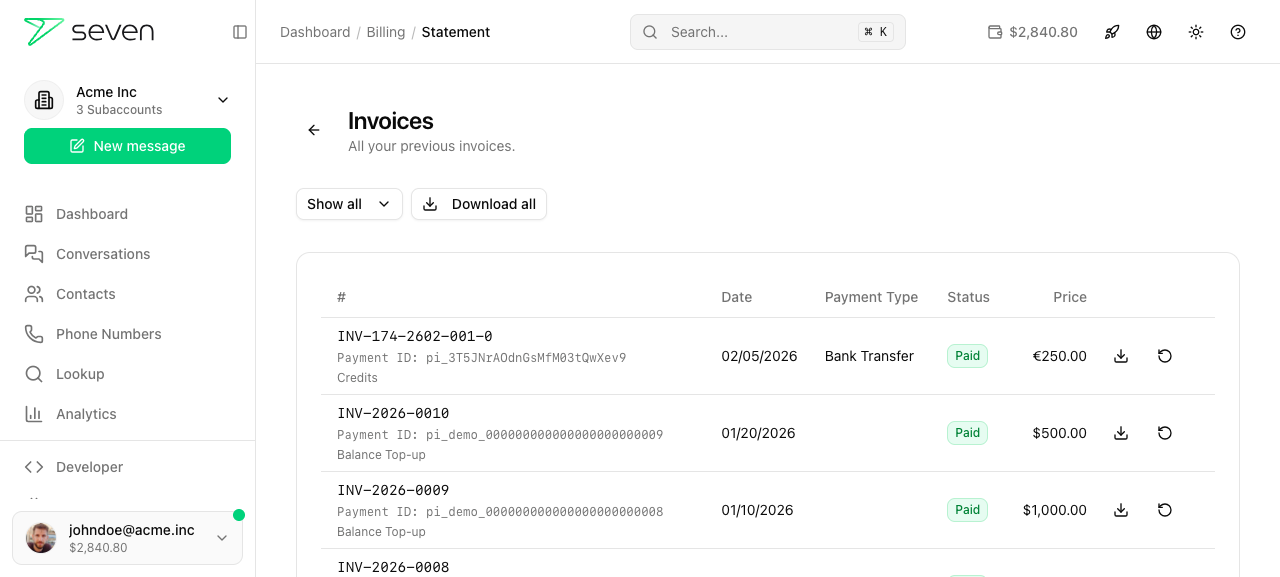Open the help question mark icon
The image size is (1280, 577).
1238,32
